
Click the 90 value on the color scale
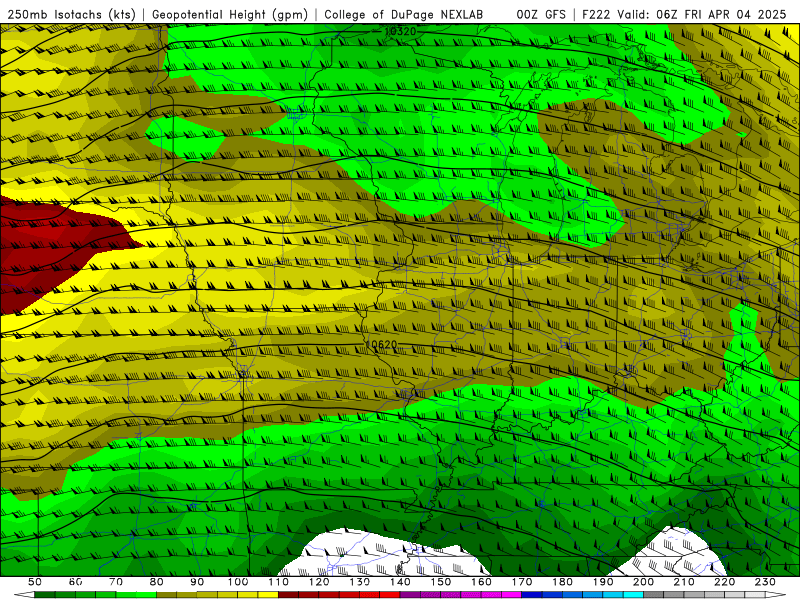pos(197,582)
